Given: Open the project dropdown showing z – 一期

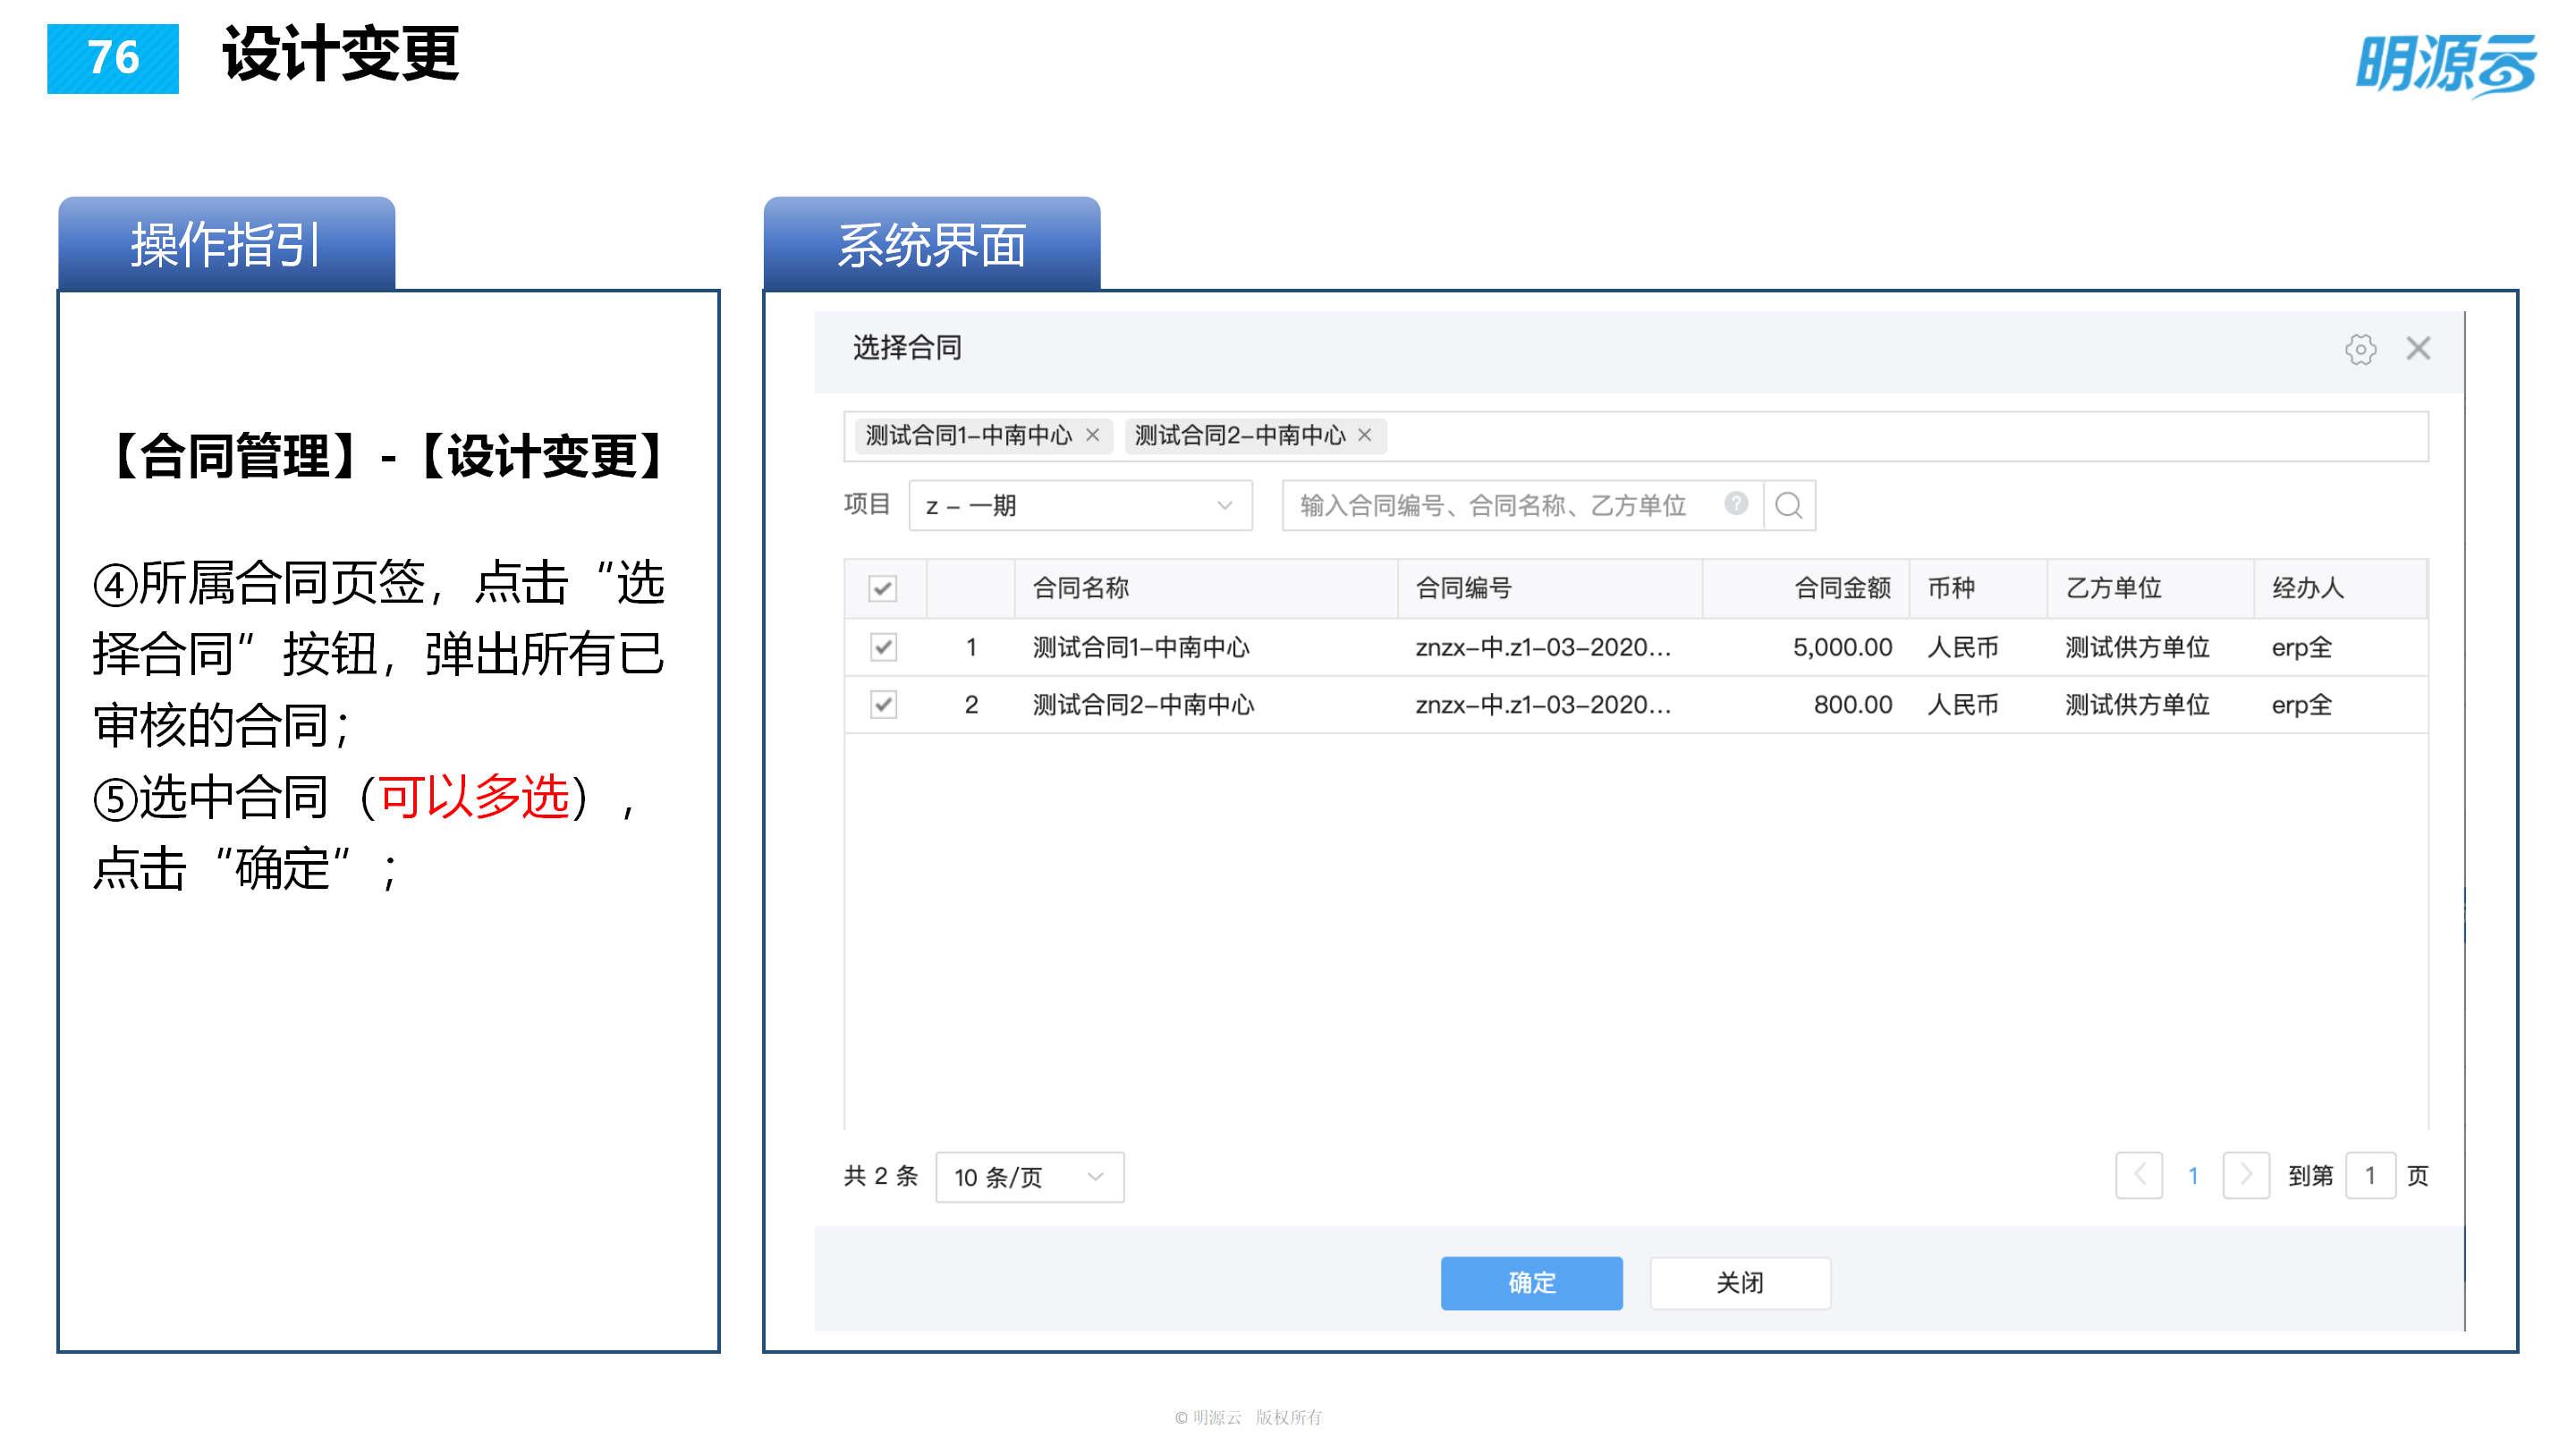Looking at the screenshot, I should pos(1080,506).
